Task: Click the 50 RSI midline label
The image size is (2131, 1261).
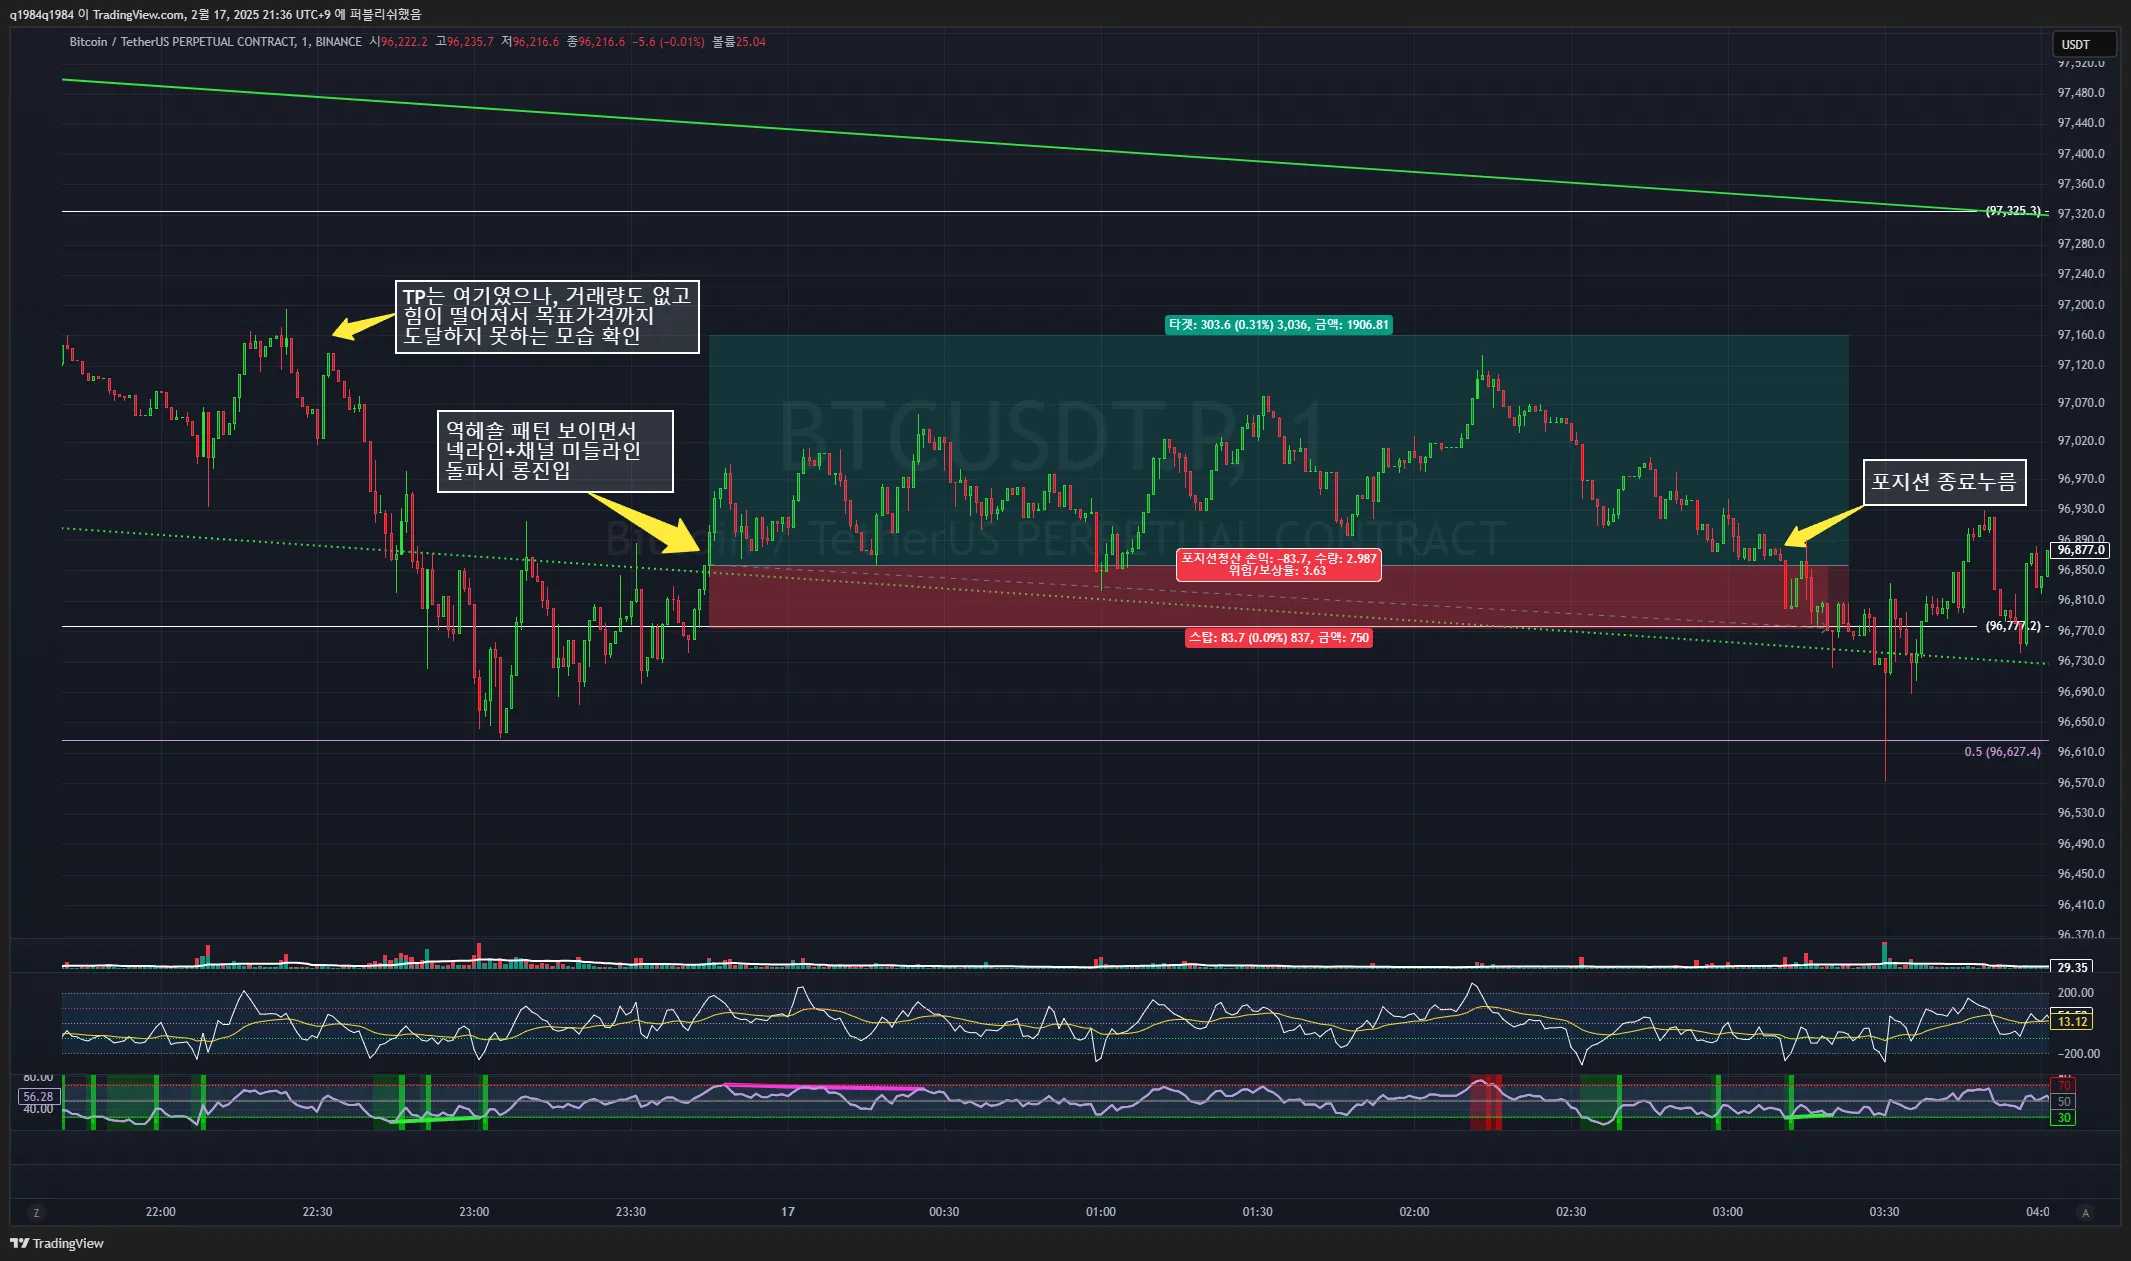Action: click(x=2063, y=1102)
